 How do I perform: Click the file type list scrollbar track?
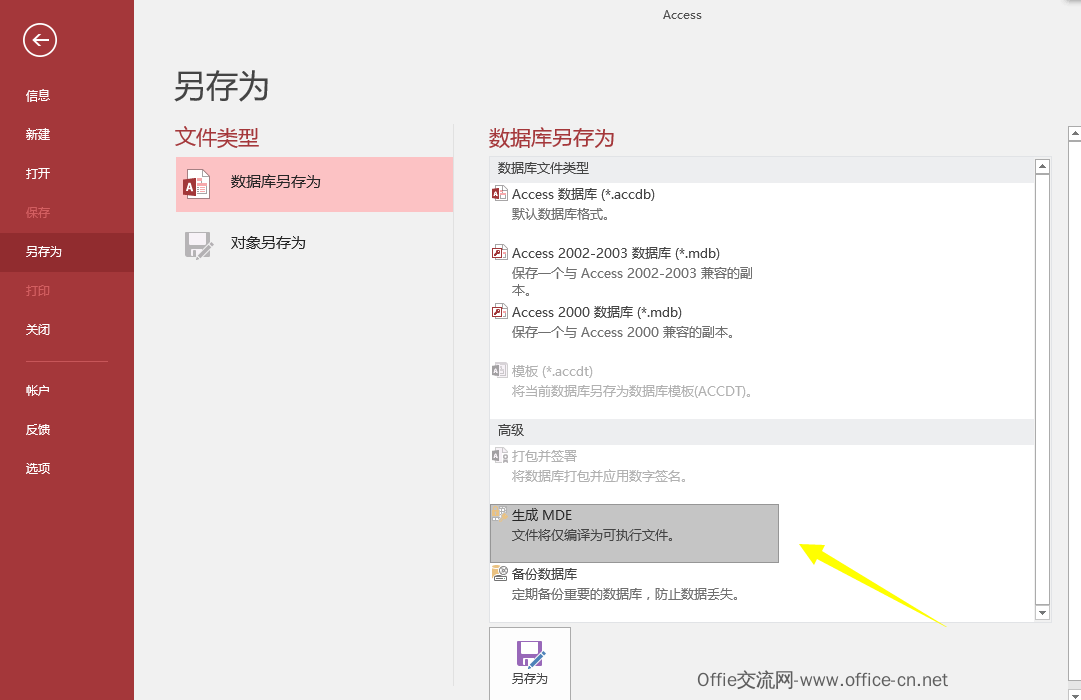[1042, 390]
